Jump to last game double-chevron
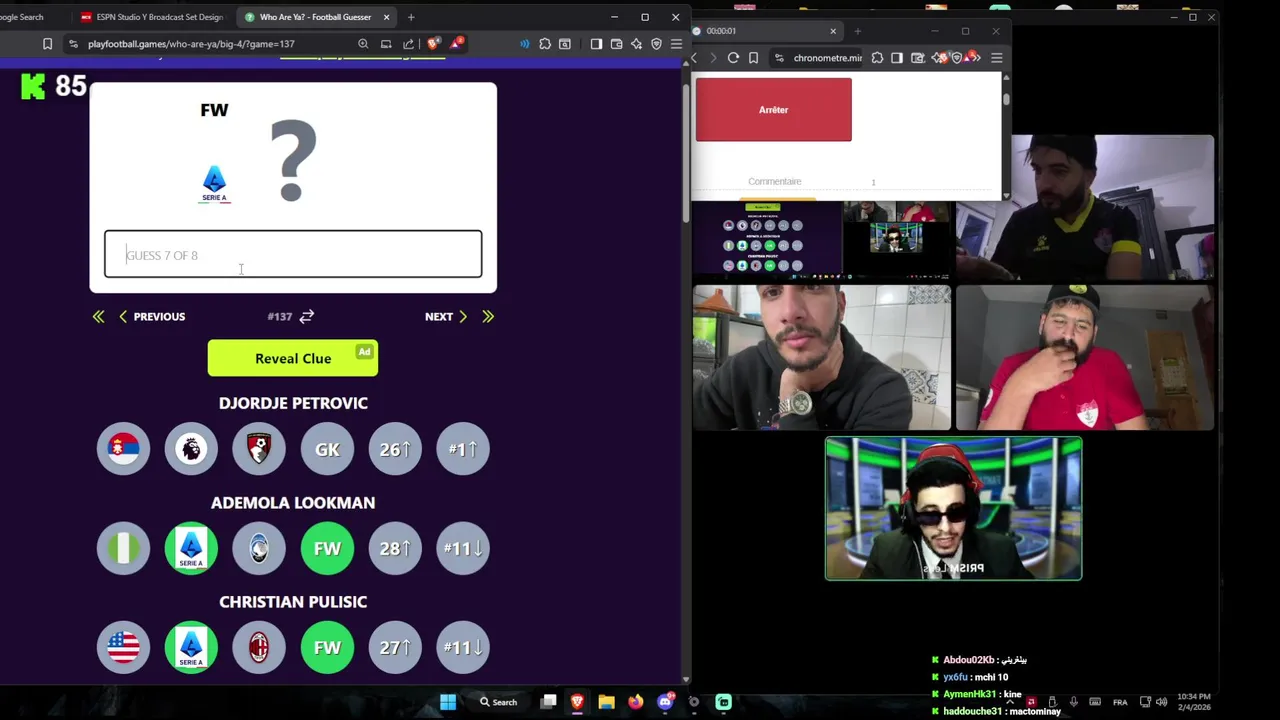 488,316
